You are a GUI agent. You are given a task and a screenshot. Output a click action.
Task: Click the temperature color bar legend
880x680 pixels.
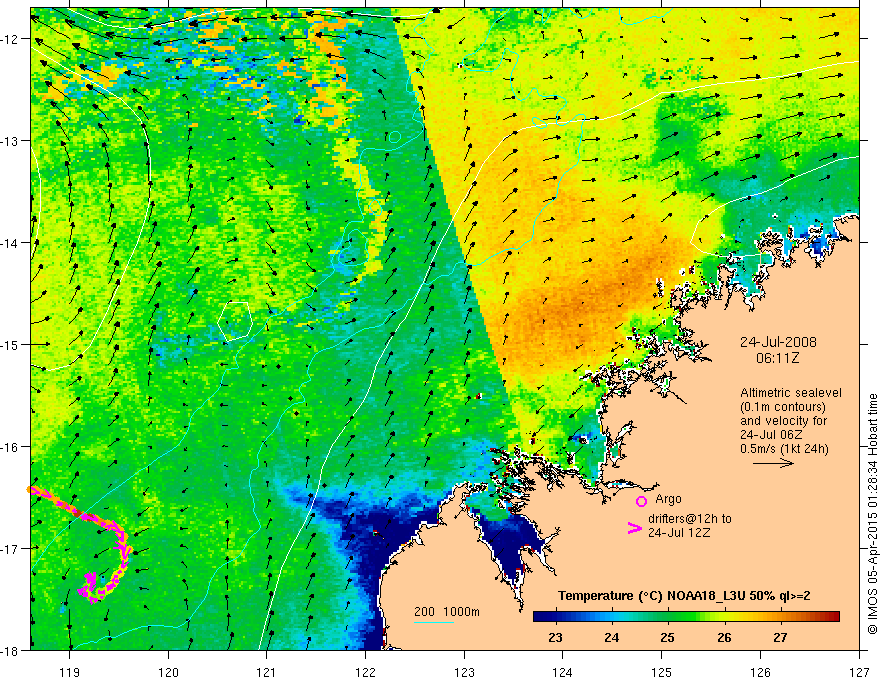686,617
